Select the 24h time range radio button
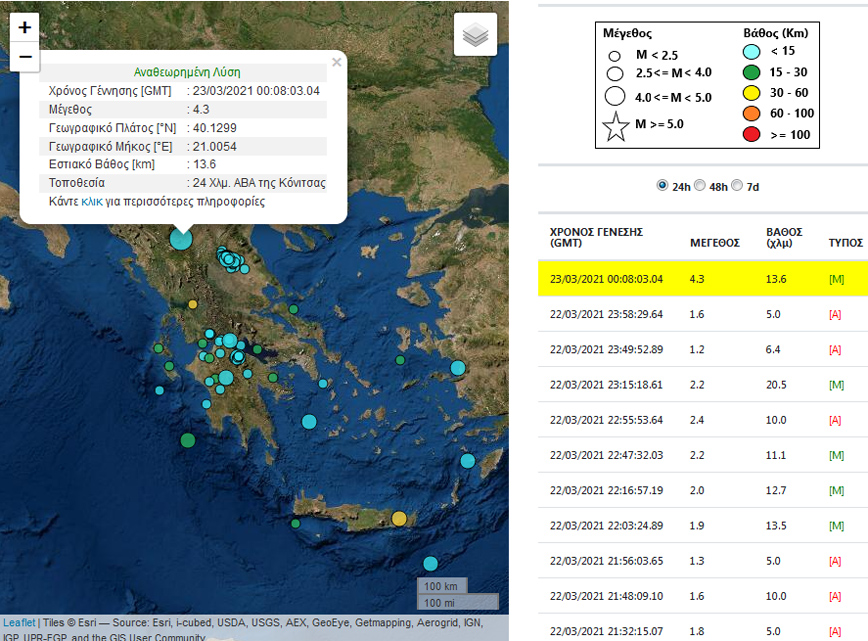868x641 pixels. [662, 186]
